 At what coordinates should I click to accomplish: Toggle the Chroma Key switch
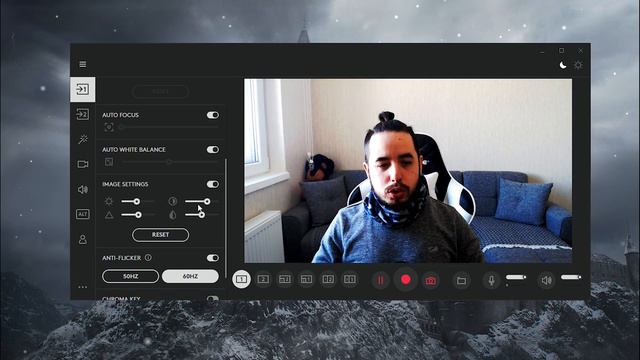(213, 298)
